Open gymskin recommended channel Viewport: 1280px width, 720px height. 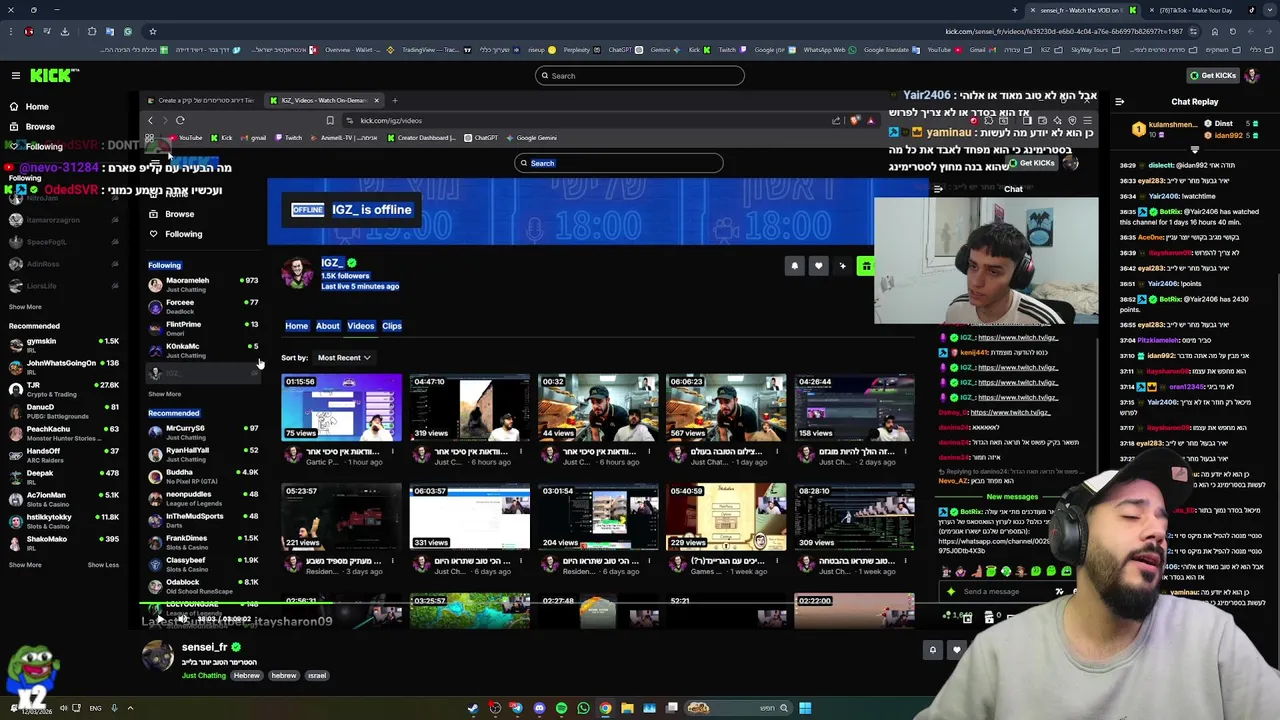(63, 345)
